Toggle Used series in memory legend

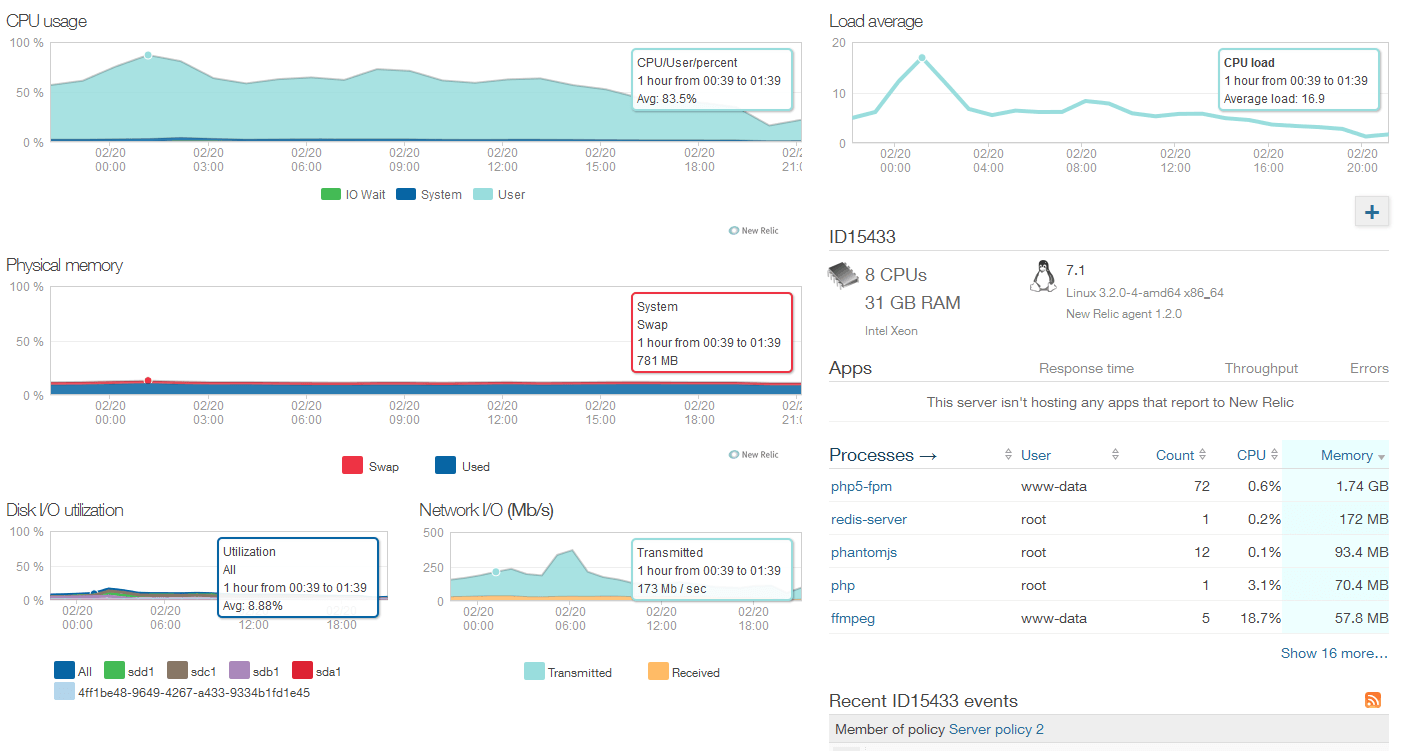tap(462, 466)
